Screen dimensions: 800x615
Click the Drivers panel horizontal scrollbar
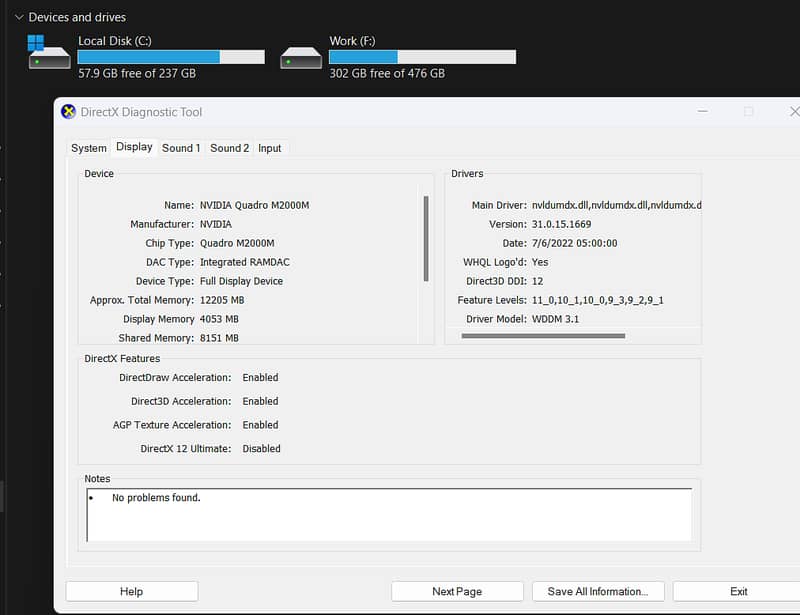[543, 336]
